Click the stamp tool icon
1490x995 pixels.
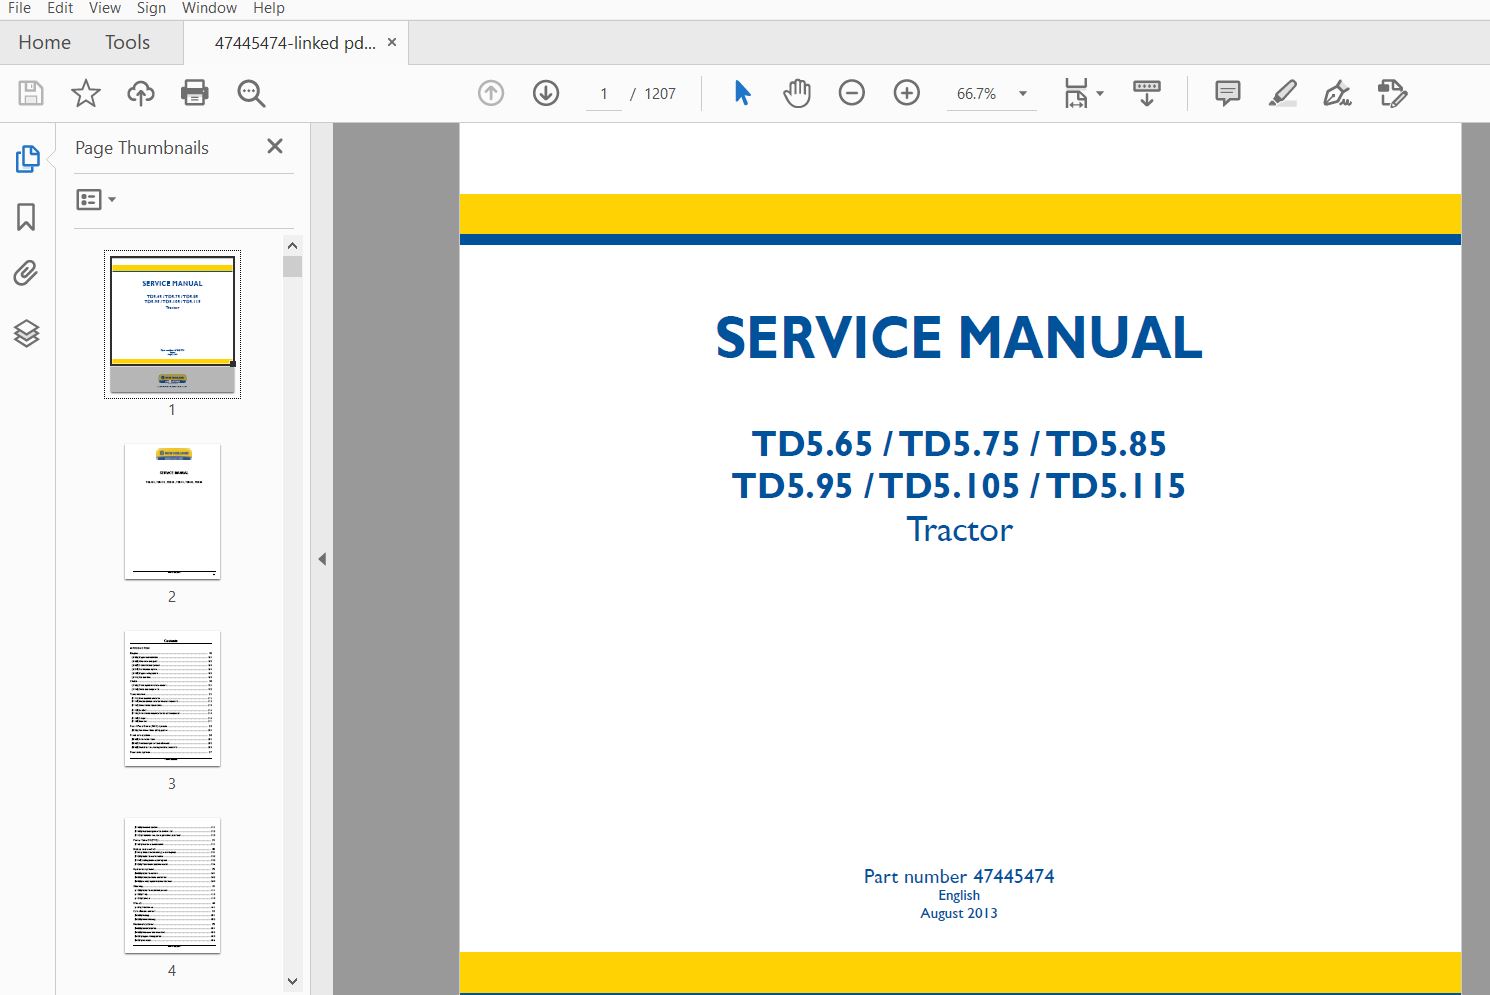pos(1392,93)
